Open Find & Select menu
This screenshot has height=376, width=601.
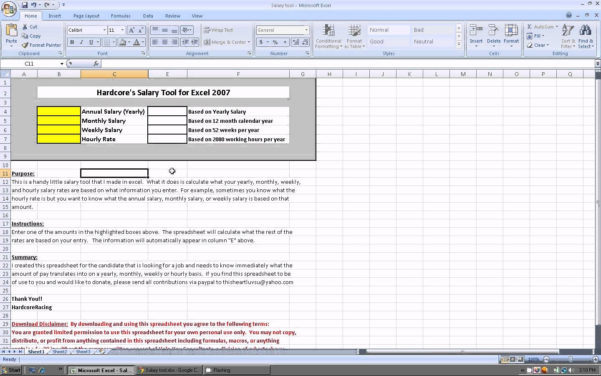pyautogui.click(x=585, y=36)
